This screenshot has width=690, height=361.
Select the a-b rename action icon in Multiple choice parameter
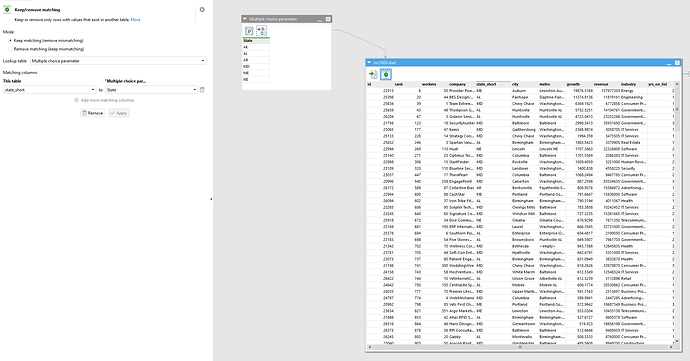261,31
